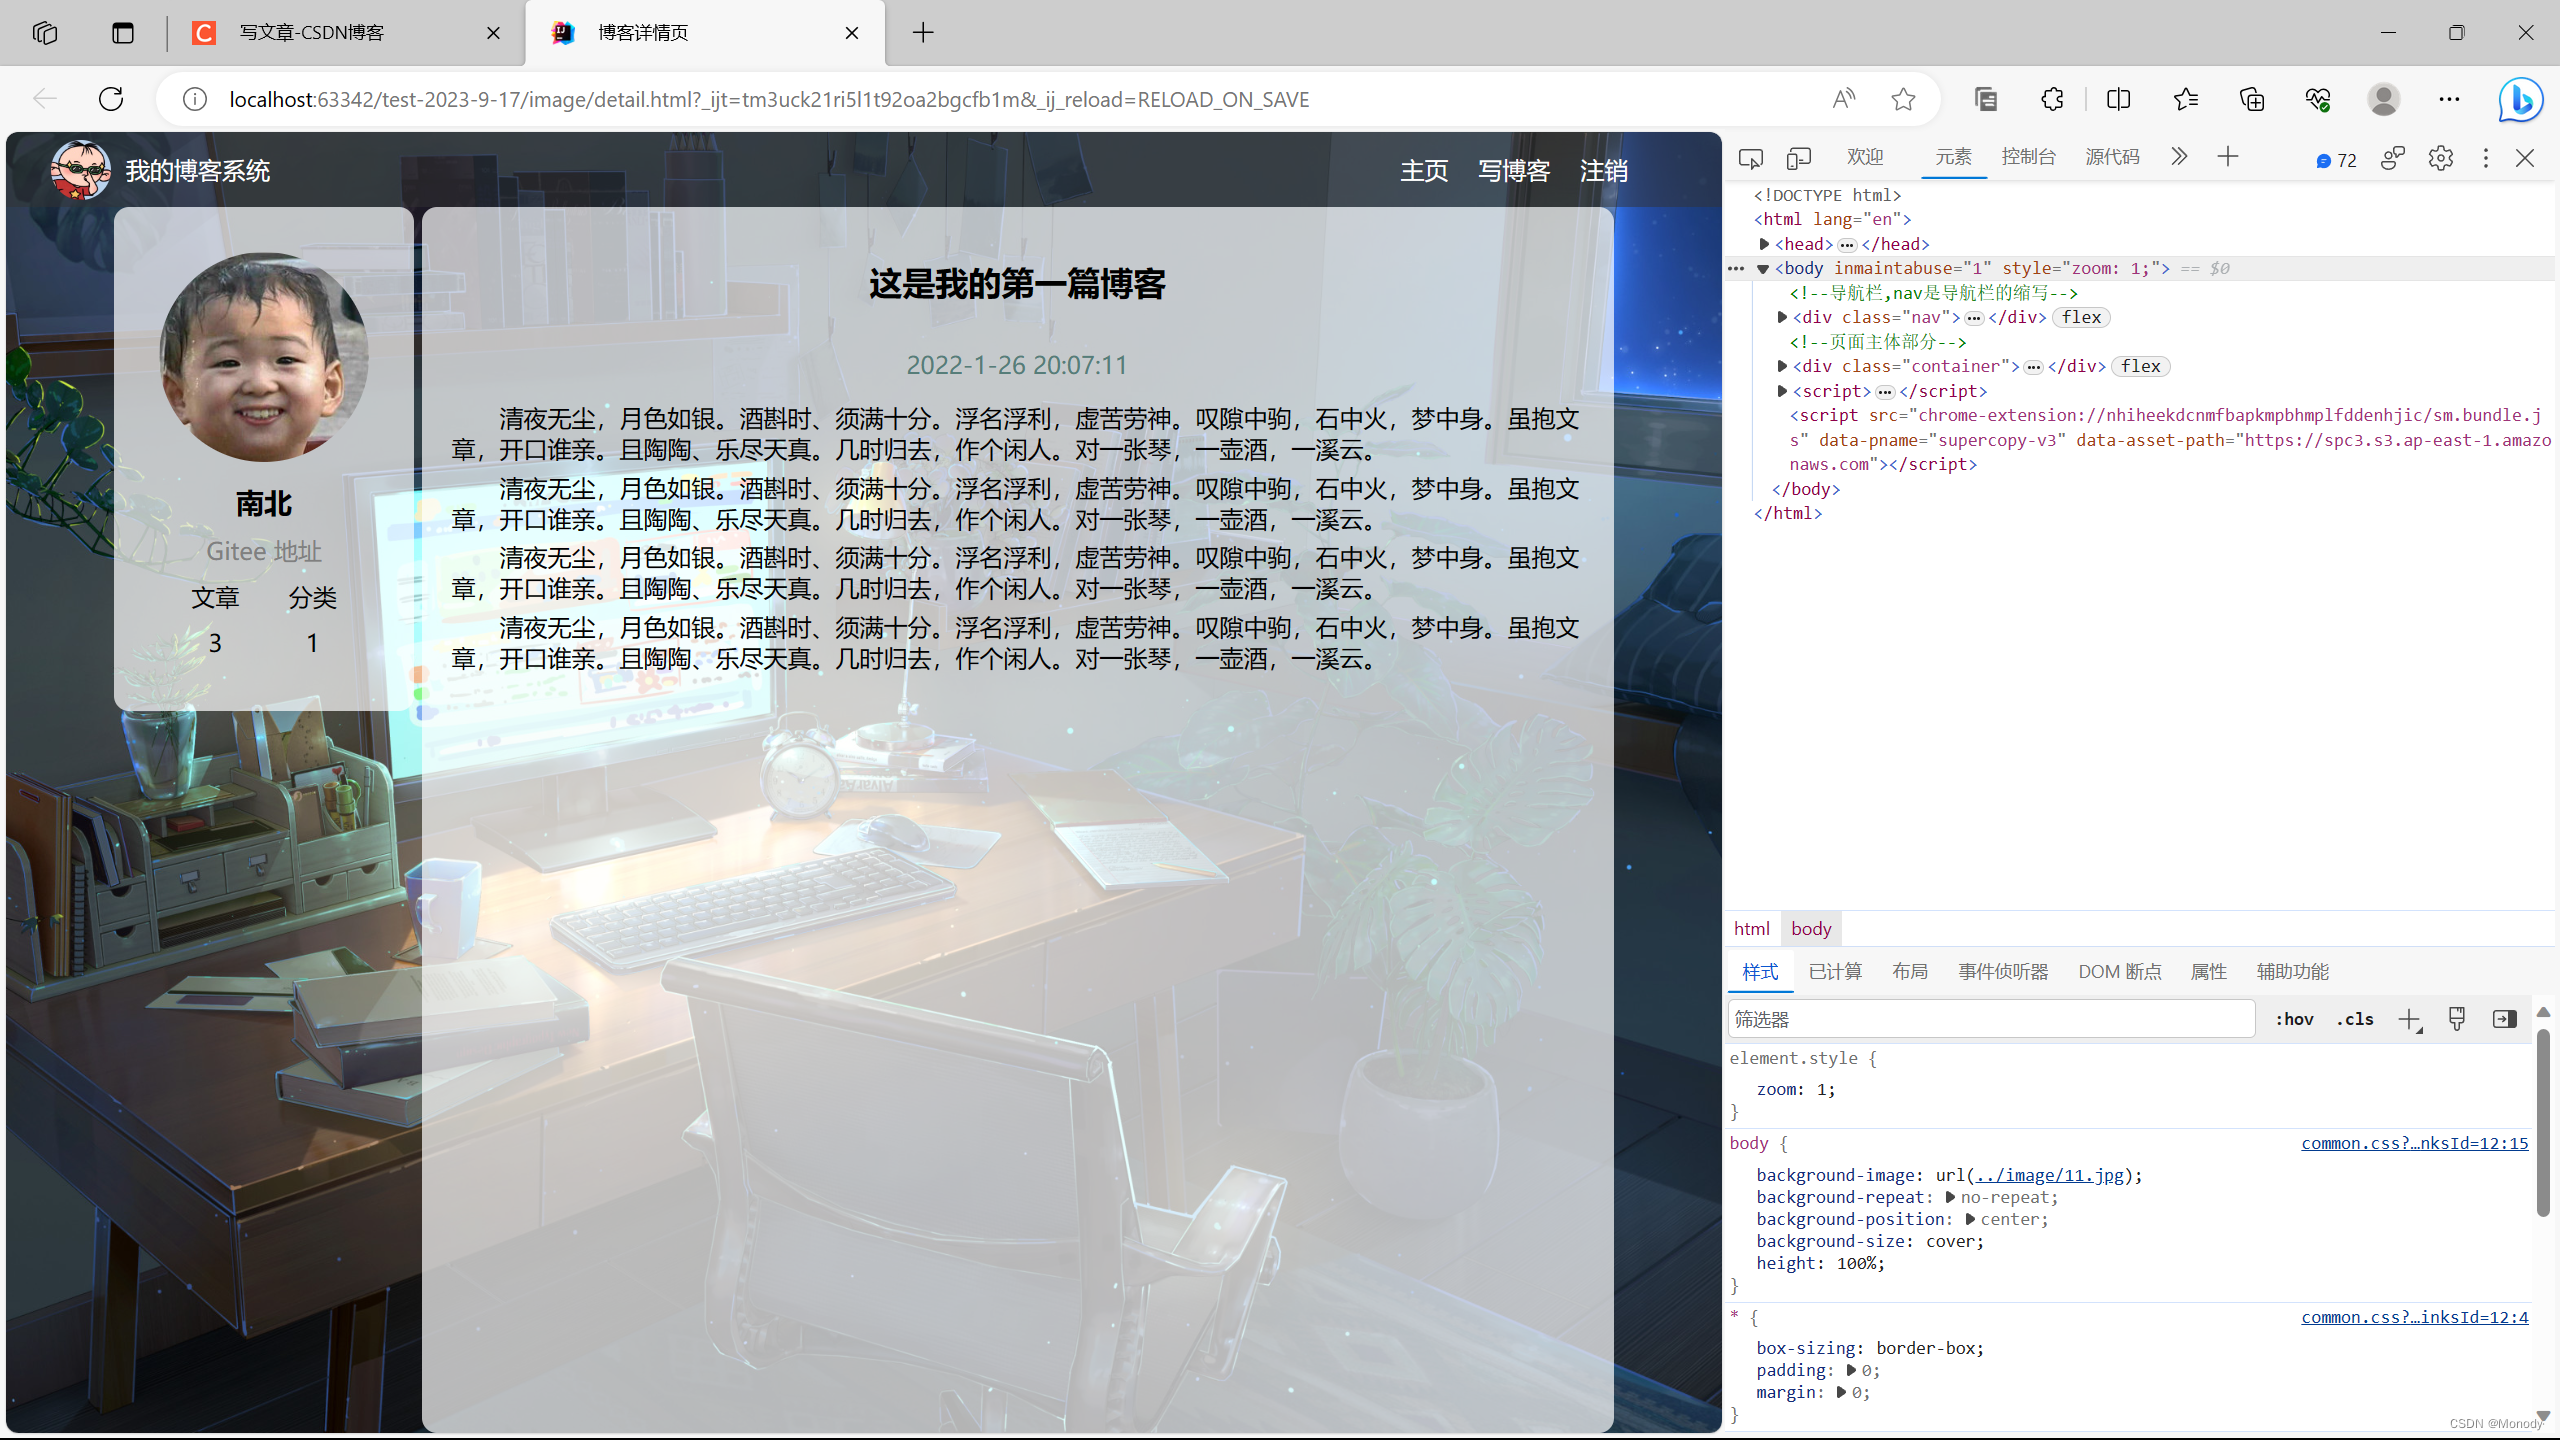Open the 已计算 styles tab
Screen dimensions: 2560x1440
pyautogui.click(x=1835, y=972)
